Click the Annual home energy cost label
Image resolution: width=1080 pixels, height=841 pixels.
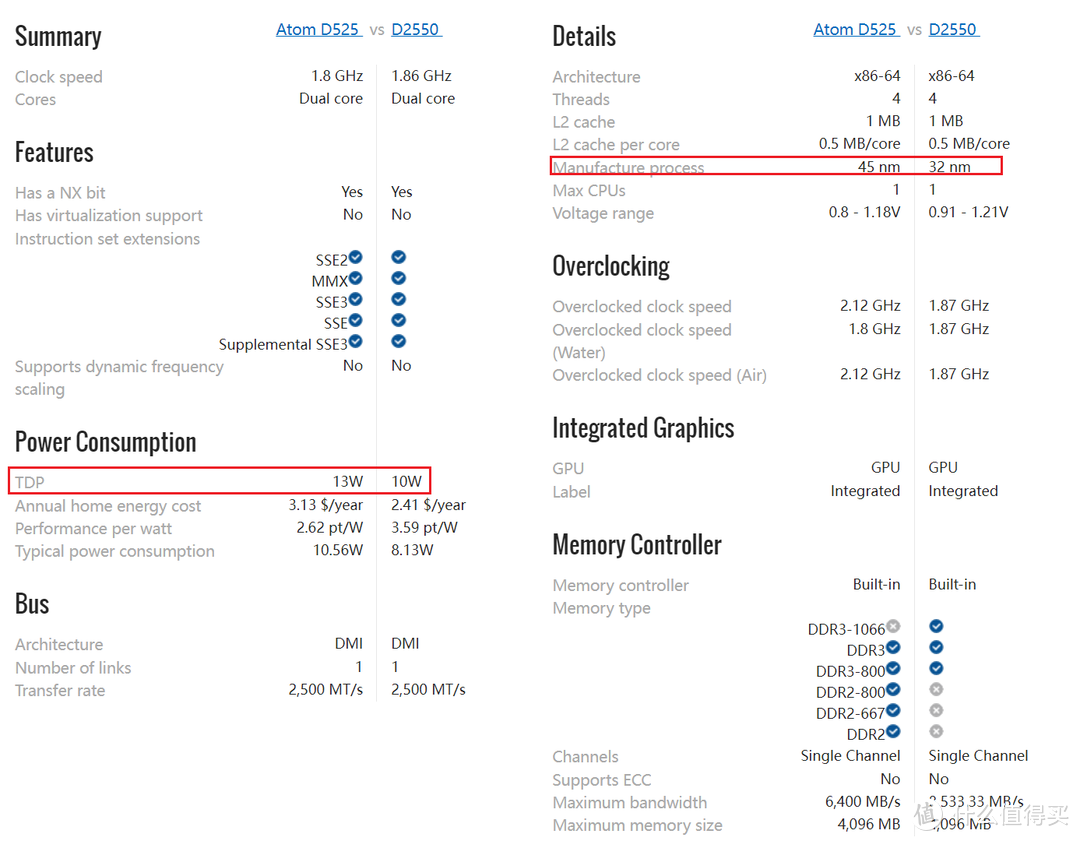pyautogui.click(x=108, y=506)
